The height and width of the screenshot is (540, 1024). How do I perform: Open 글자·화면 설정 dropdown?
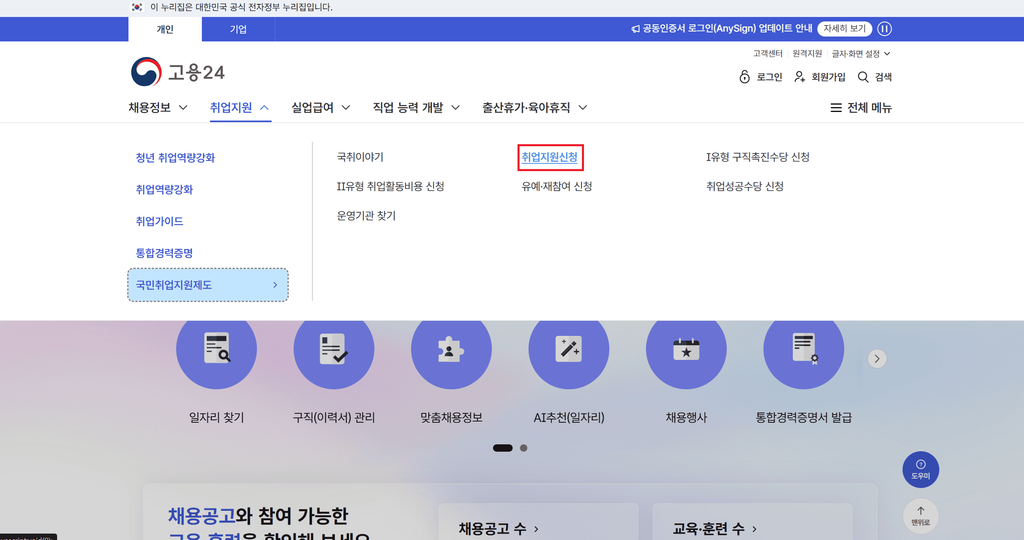click(861, 54)
